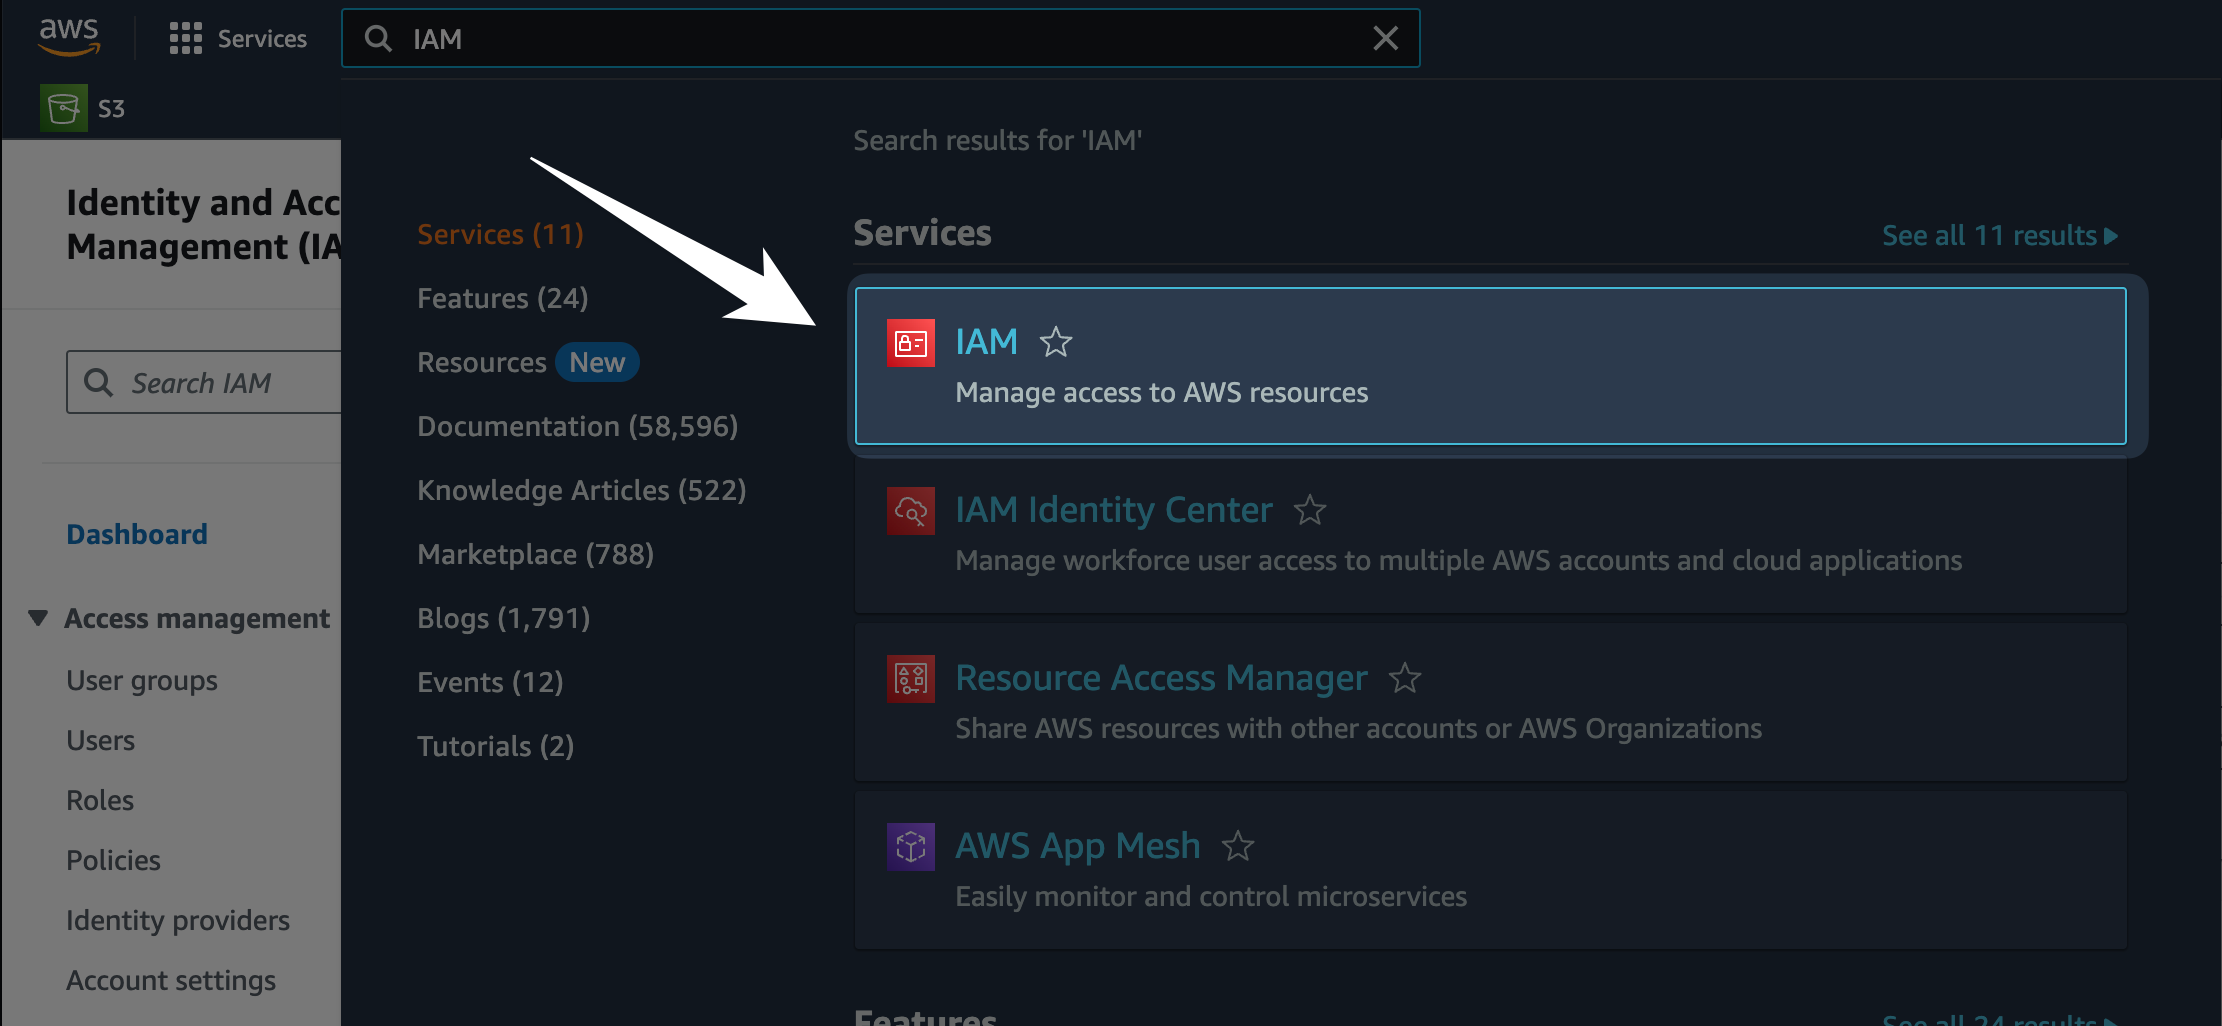The width and height of the screenshot is (2222, 1026).
Task: Open the Resource Access Manager link
Action: click(x=1160, y=678)
